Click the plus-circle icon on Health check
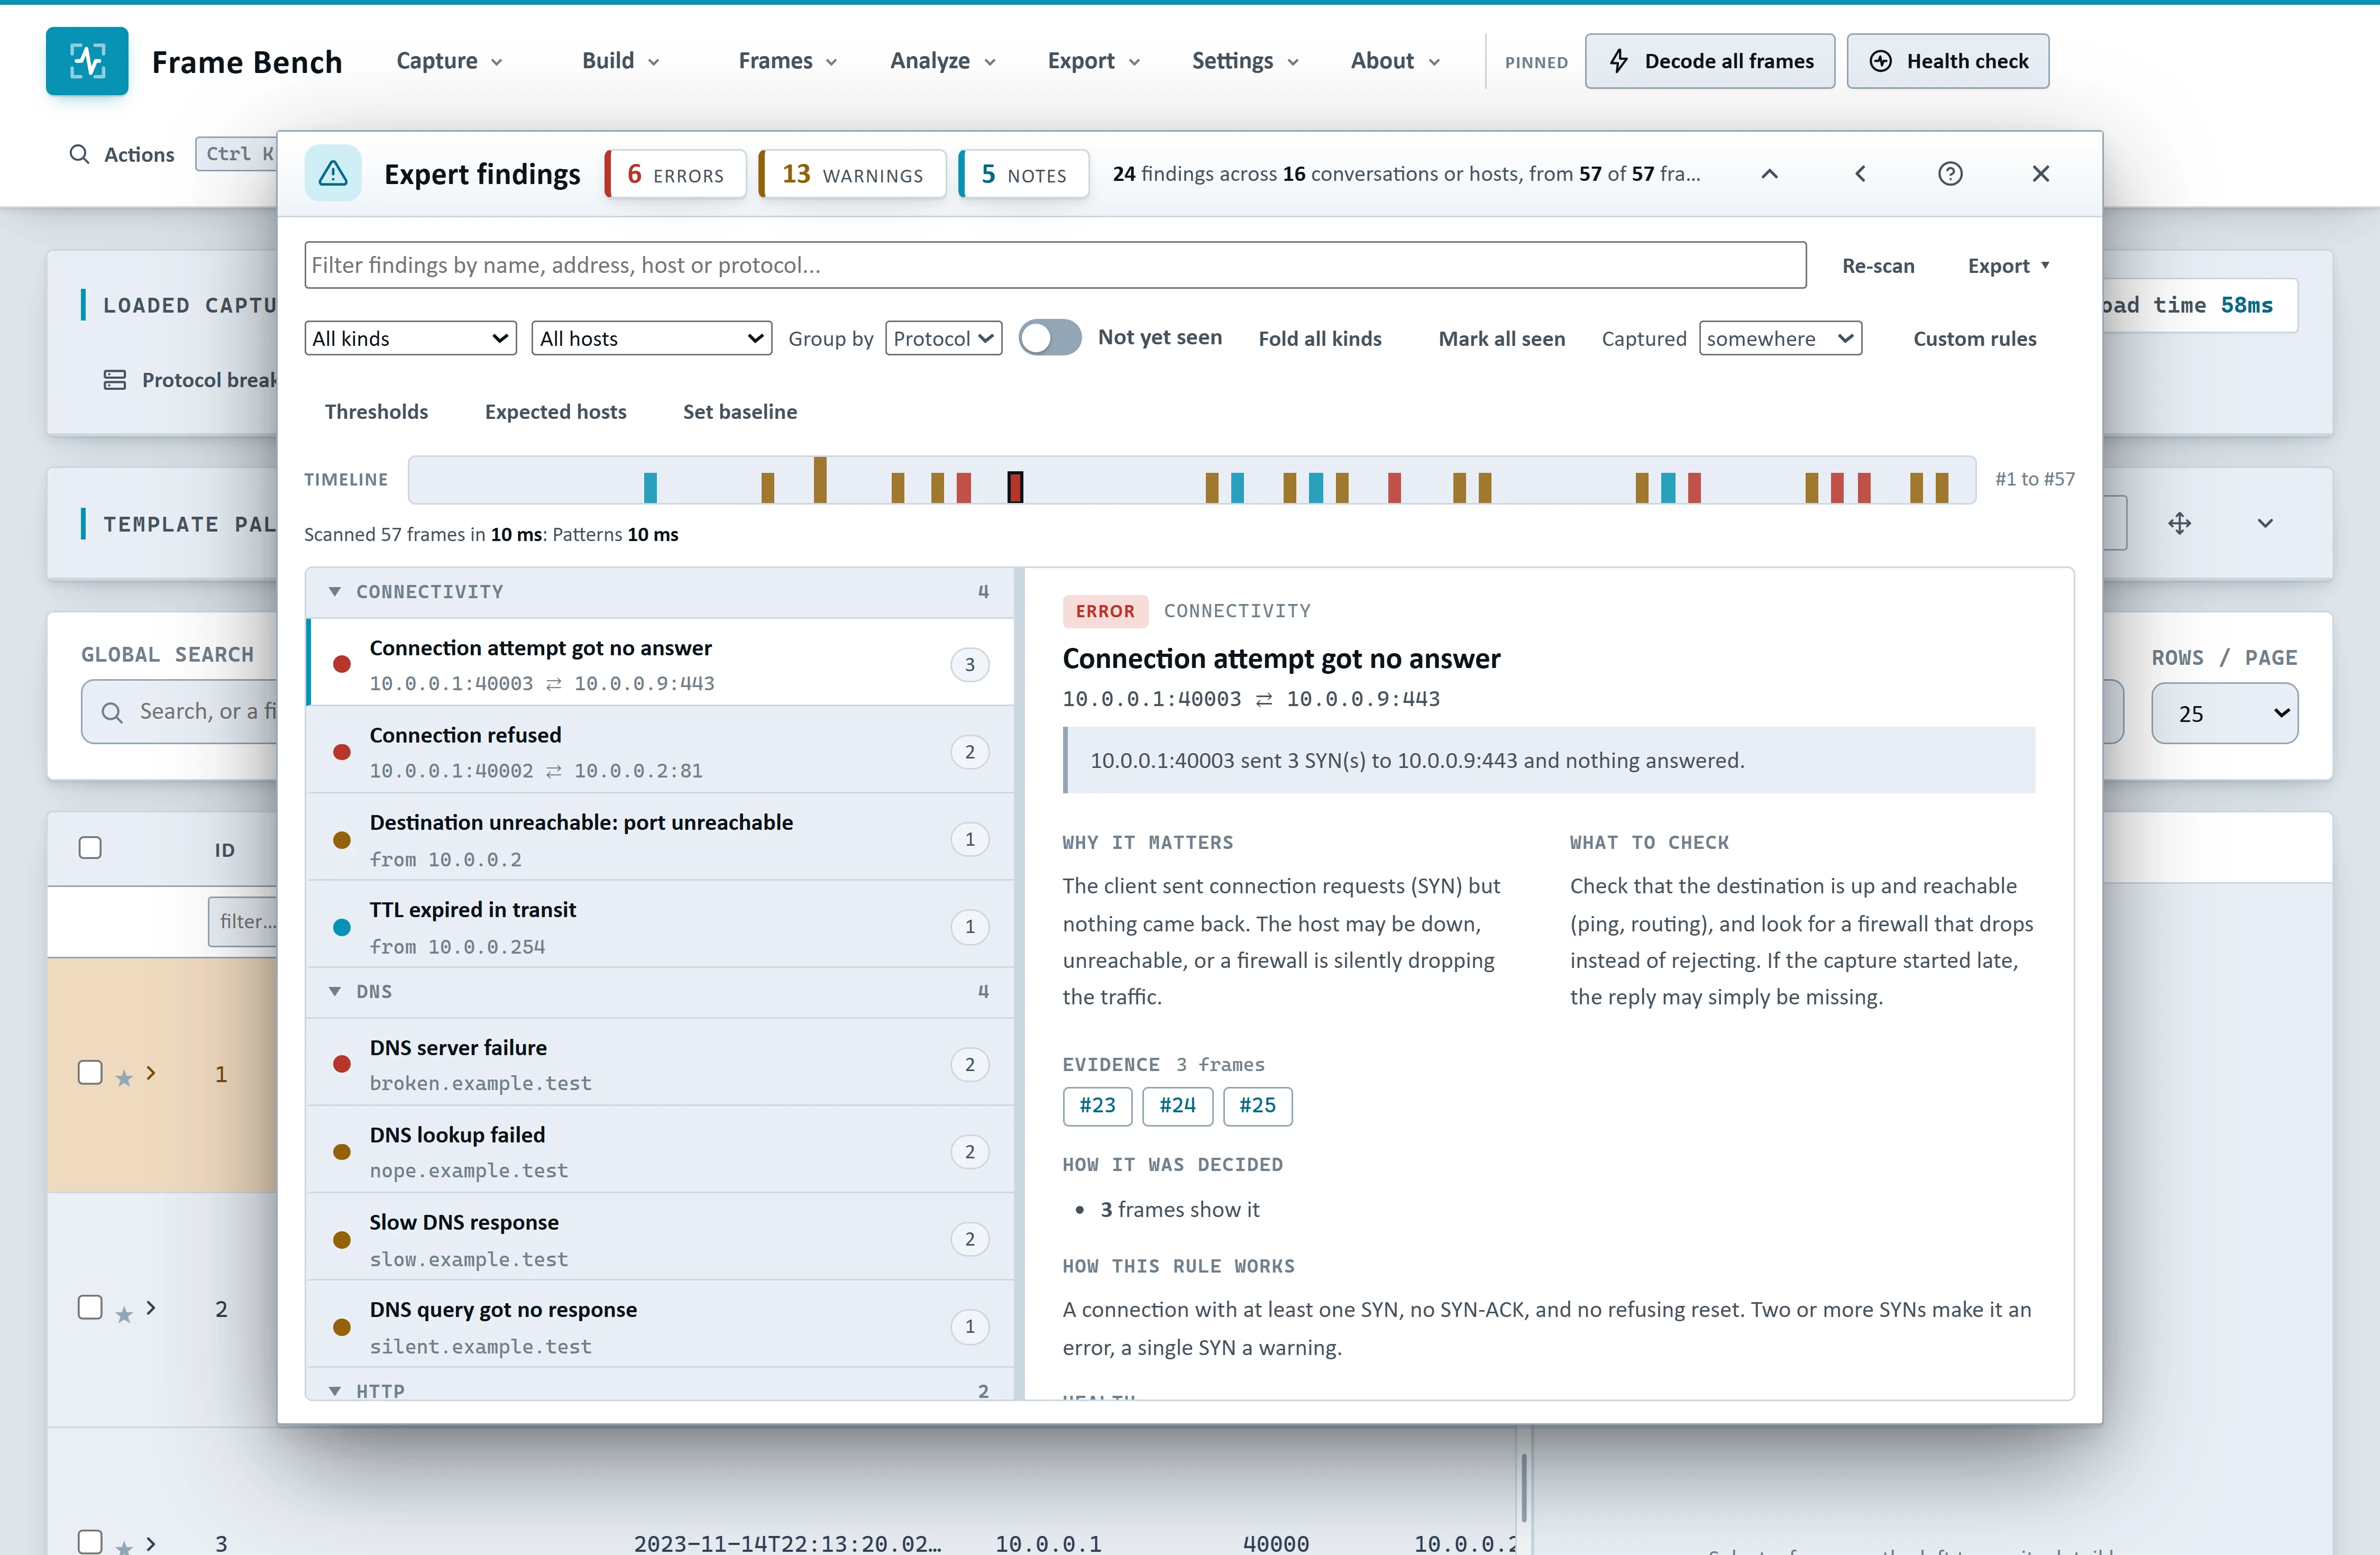 coord(1880,61)
